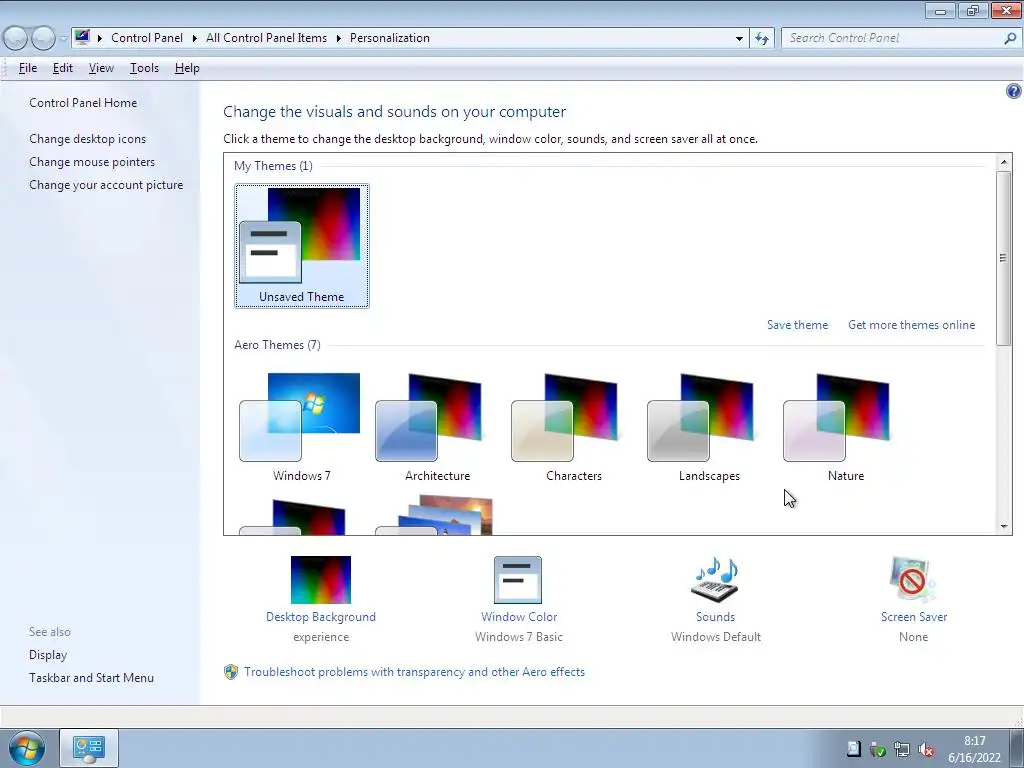Click the refresh button beside address bar
Image resolution: width=1024 pixels, height=768 pixels.
[761, 38]
